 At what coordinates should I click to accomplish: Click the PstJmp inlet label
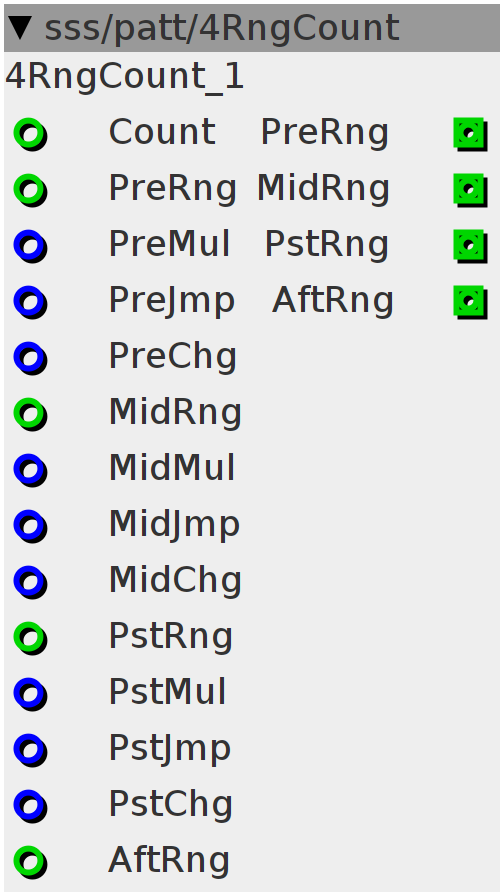point(170,749)
